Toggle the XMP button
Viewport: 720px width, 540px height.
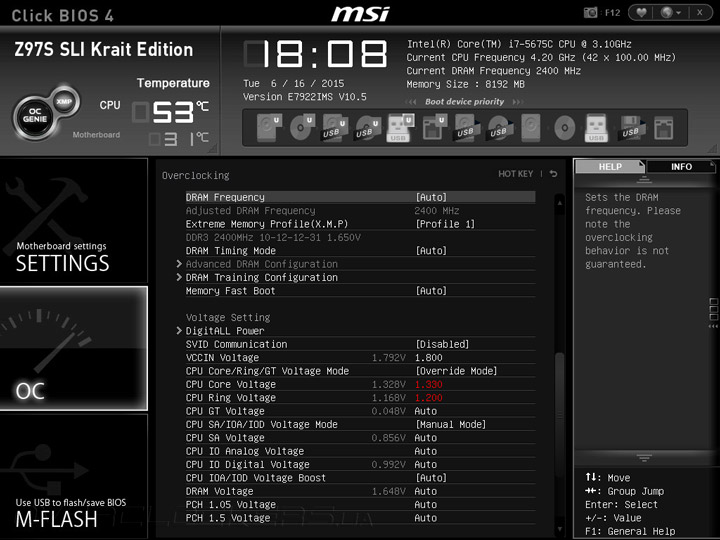click(x=64, y=101)
